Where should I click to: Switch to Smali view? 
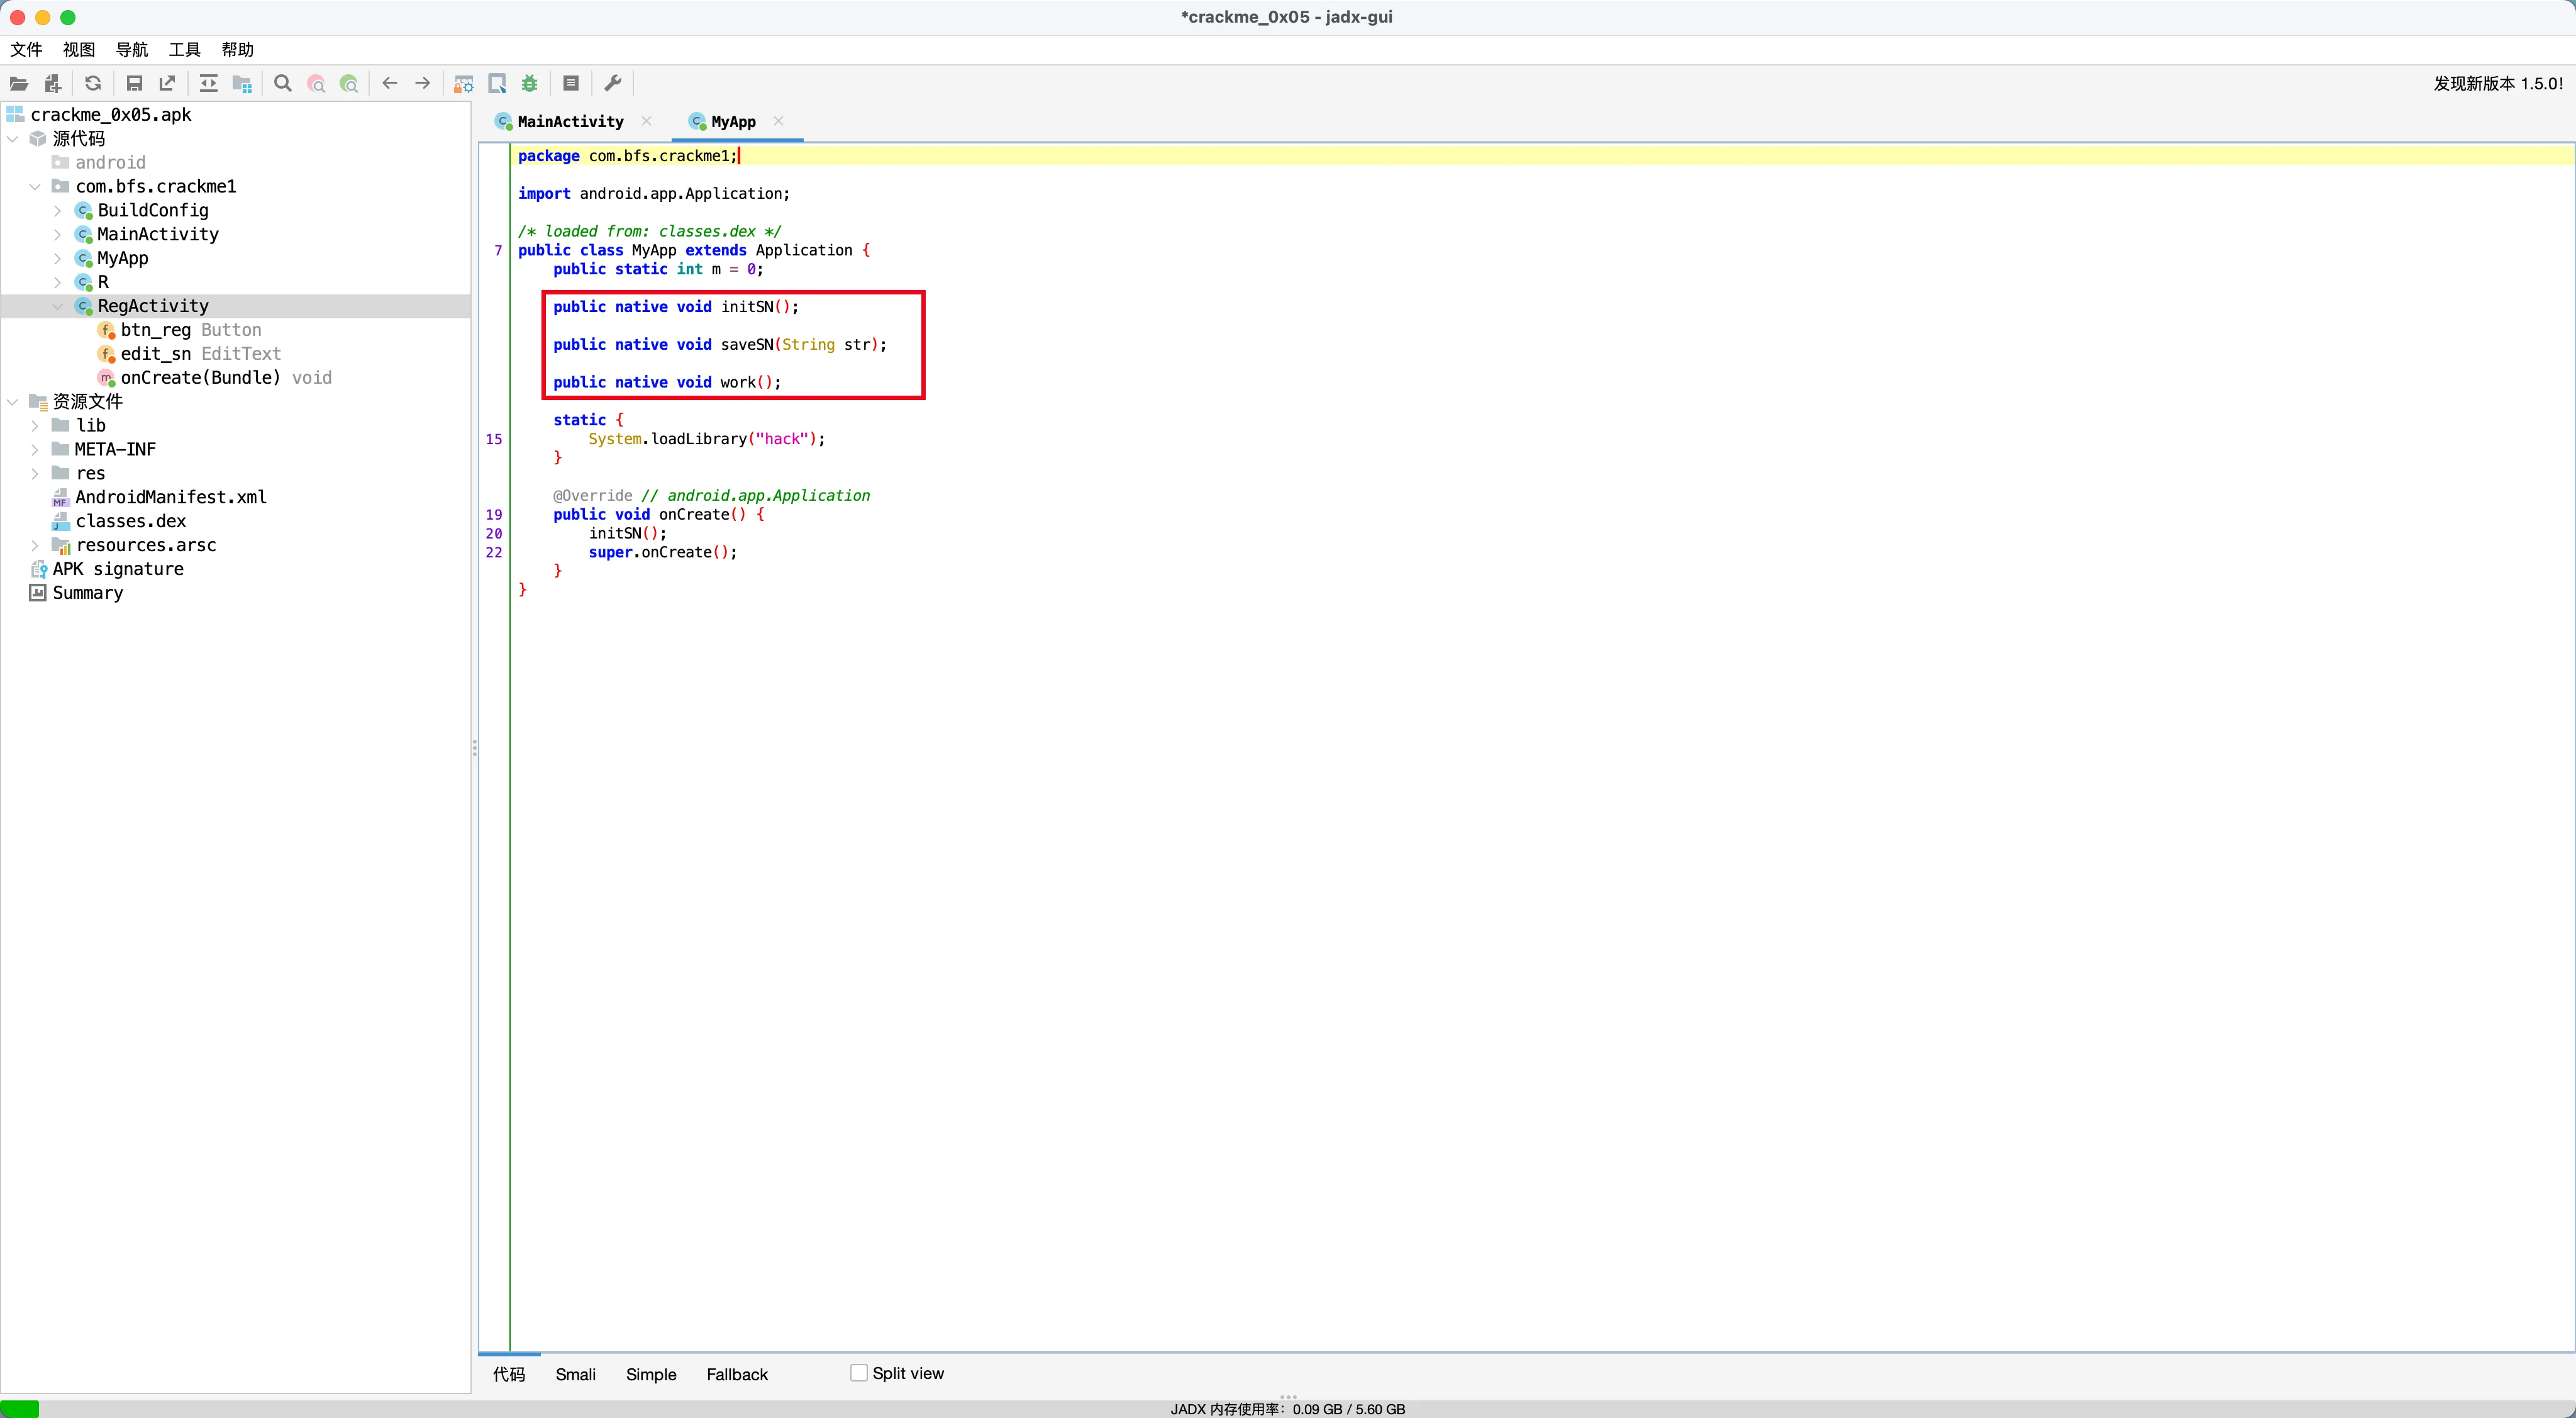(575, 1374)
